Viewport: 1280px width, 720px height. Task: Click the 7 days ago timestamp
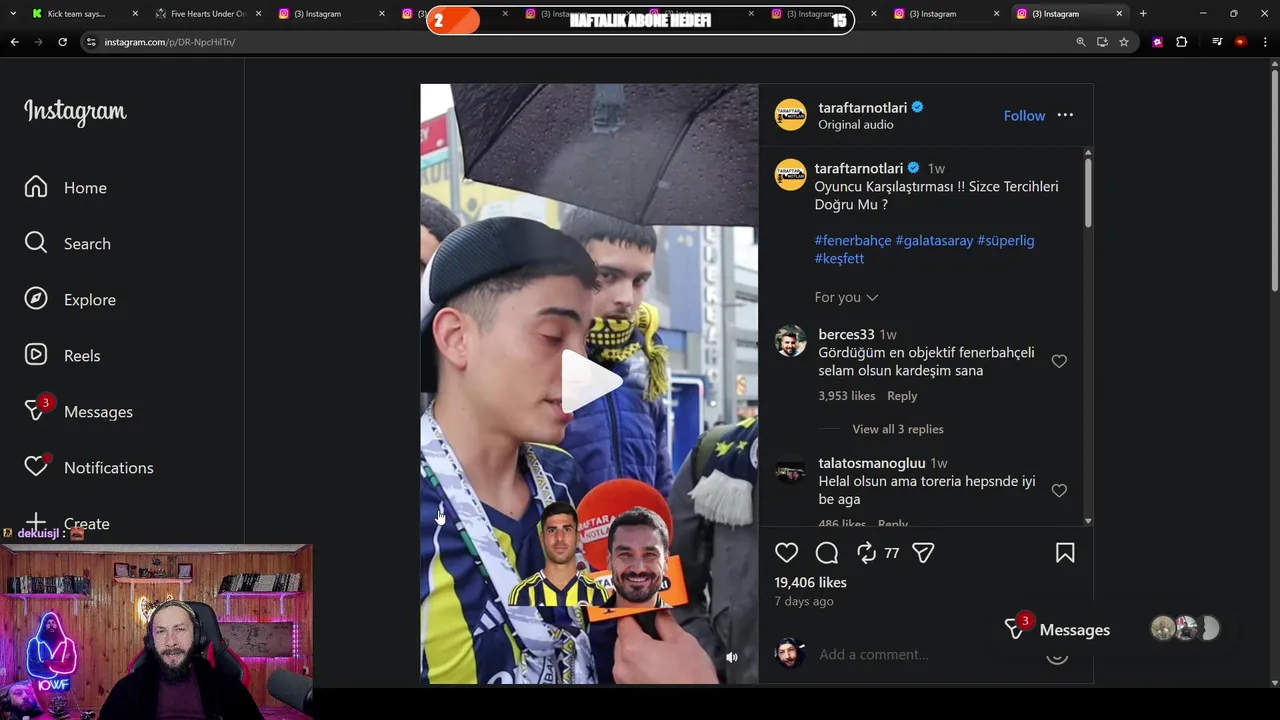coord(804,601)
